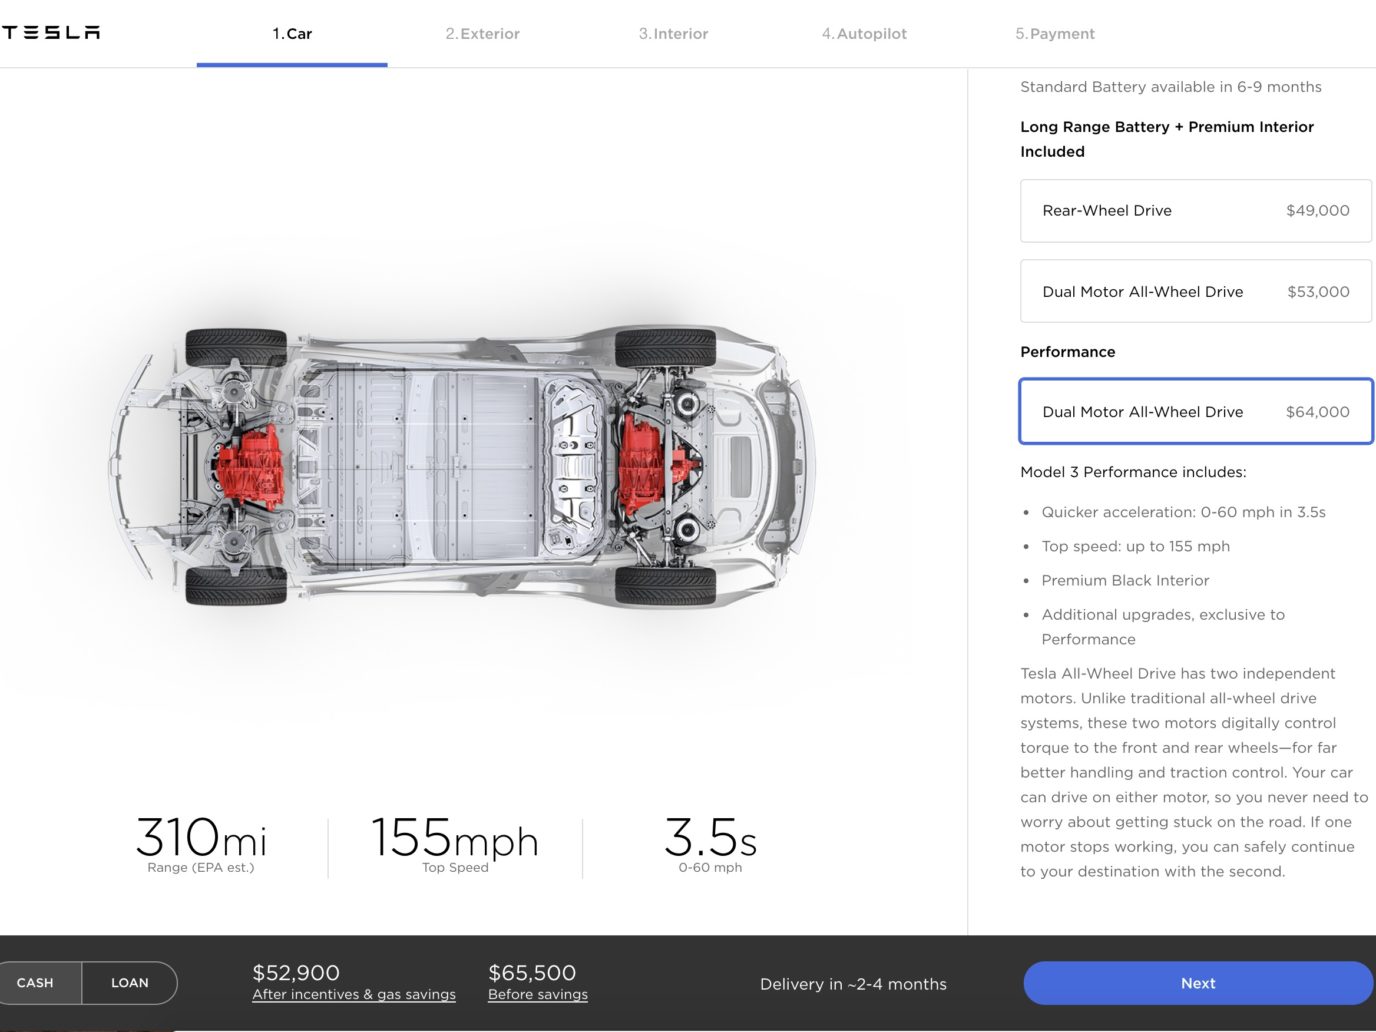Open the 1. Car tab
The image size is (1376, 1032).
[x=292, y=34]
